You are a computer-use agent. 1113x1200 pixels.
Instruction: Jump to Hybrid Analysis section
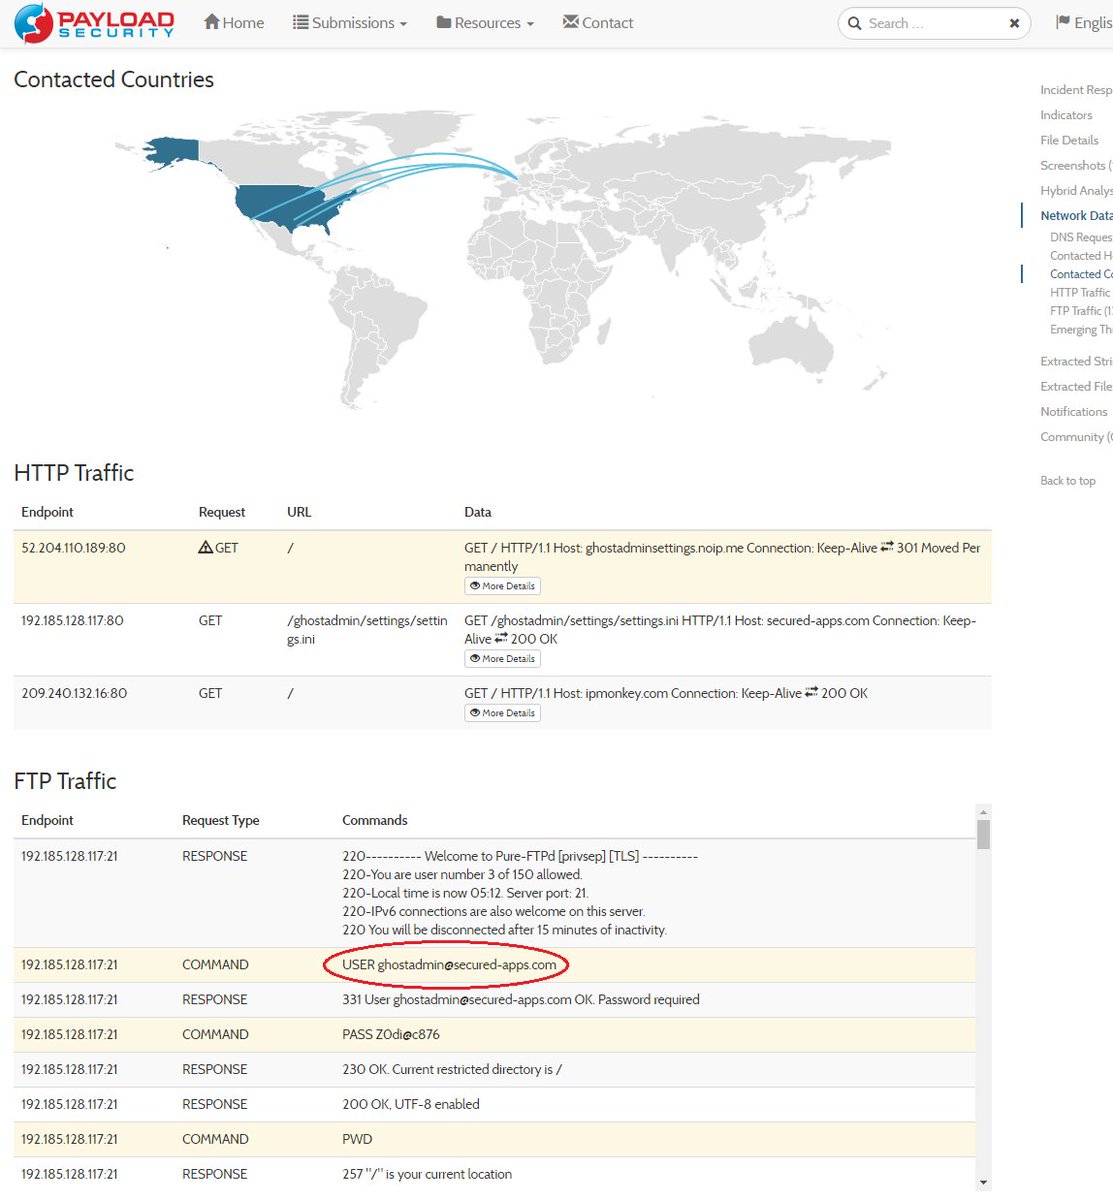1076,190
